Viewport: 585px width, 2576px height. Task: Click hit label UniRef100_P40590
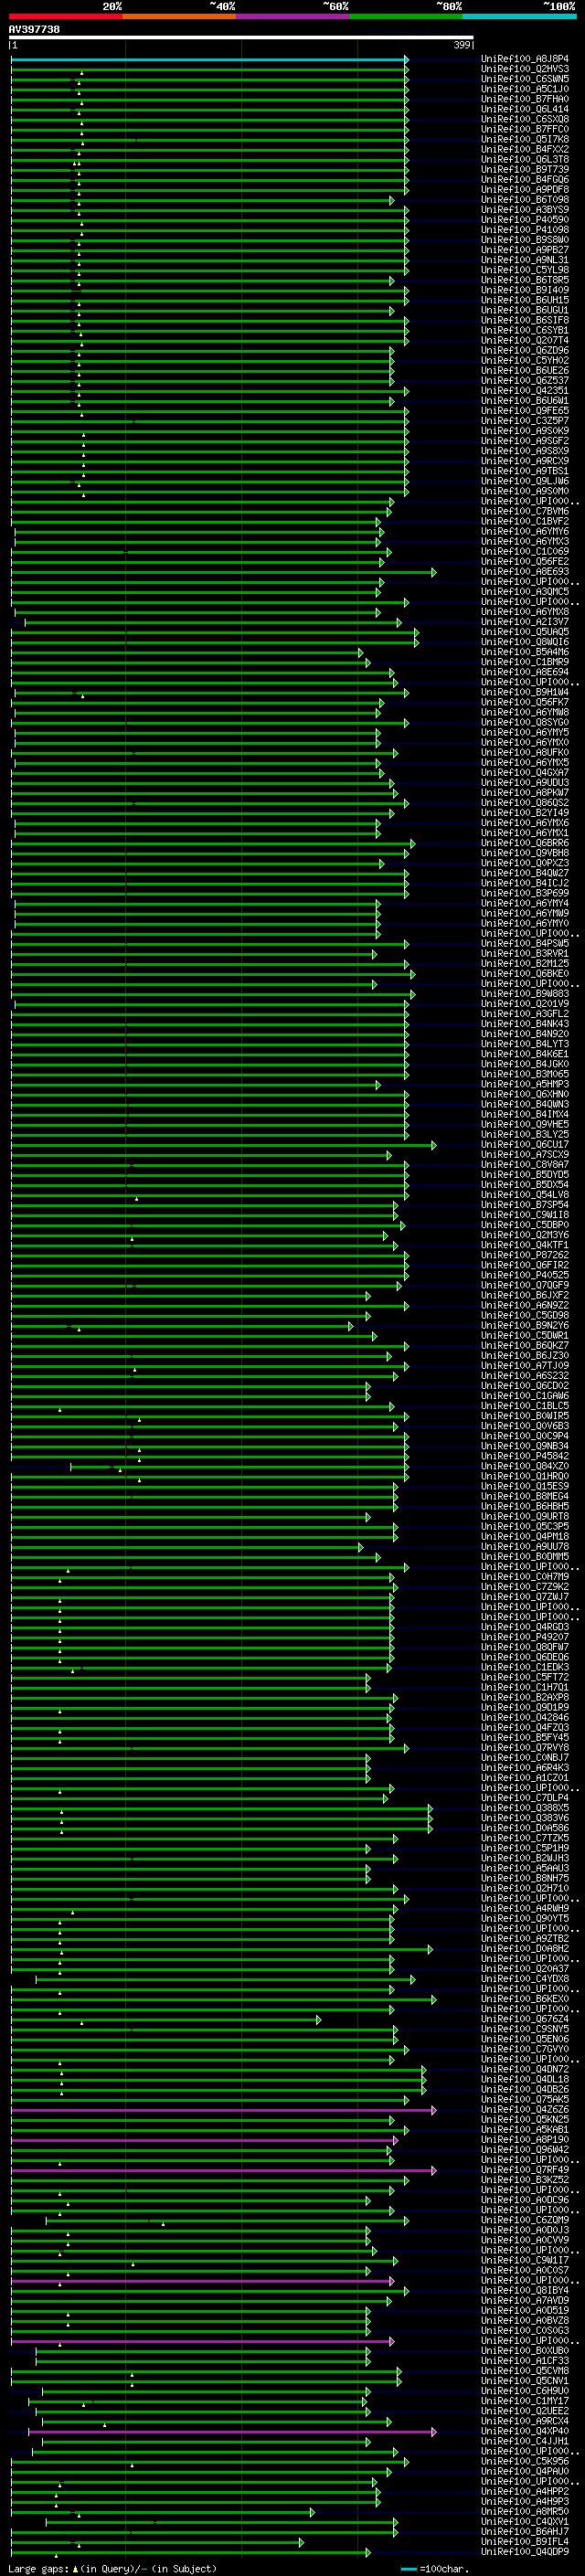[525, 221]
